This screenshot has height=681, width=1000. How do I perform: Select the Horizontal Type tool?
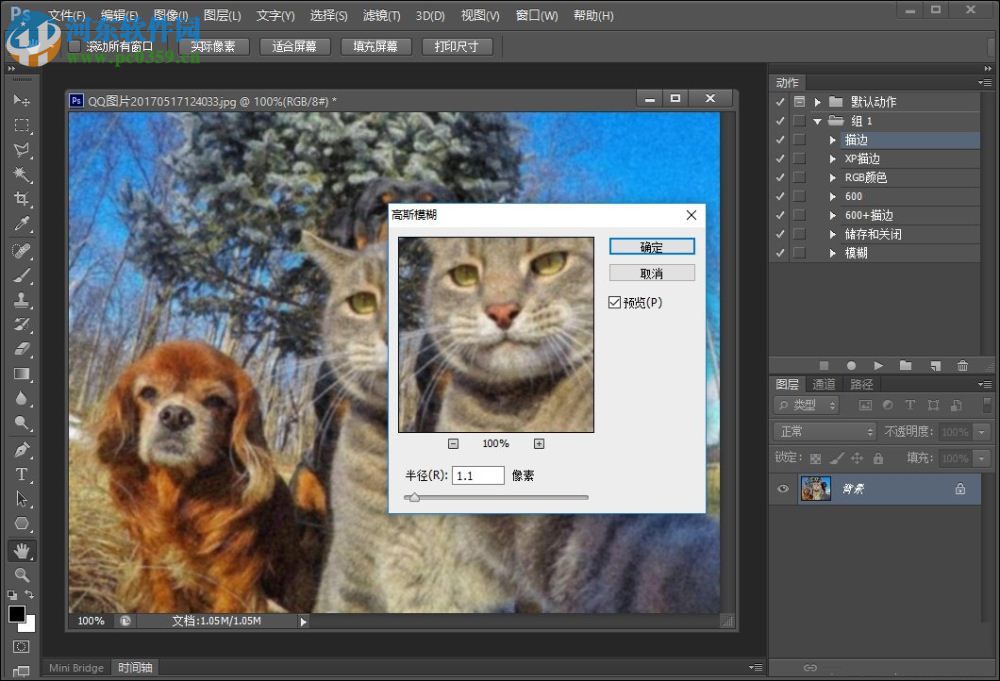tap(21, 474)
